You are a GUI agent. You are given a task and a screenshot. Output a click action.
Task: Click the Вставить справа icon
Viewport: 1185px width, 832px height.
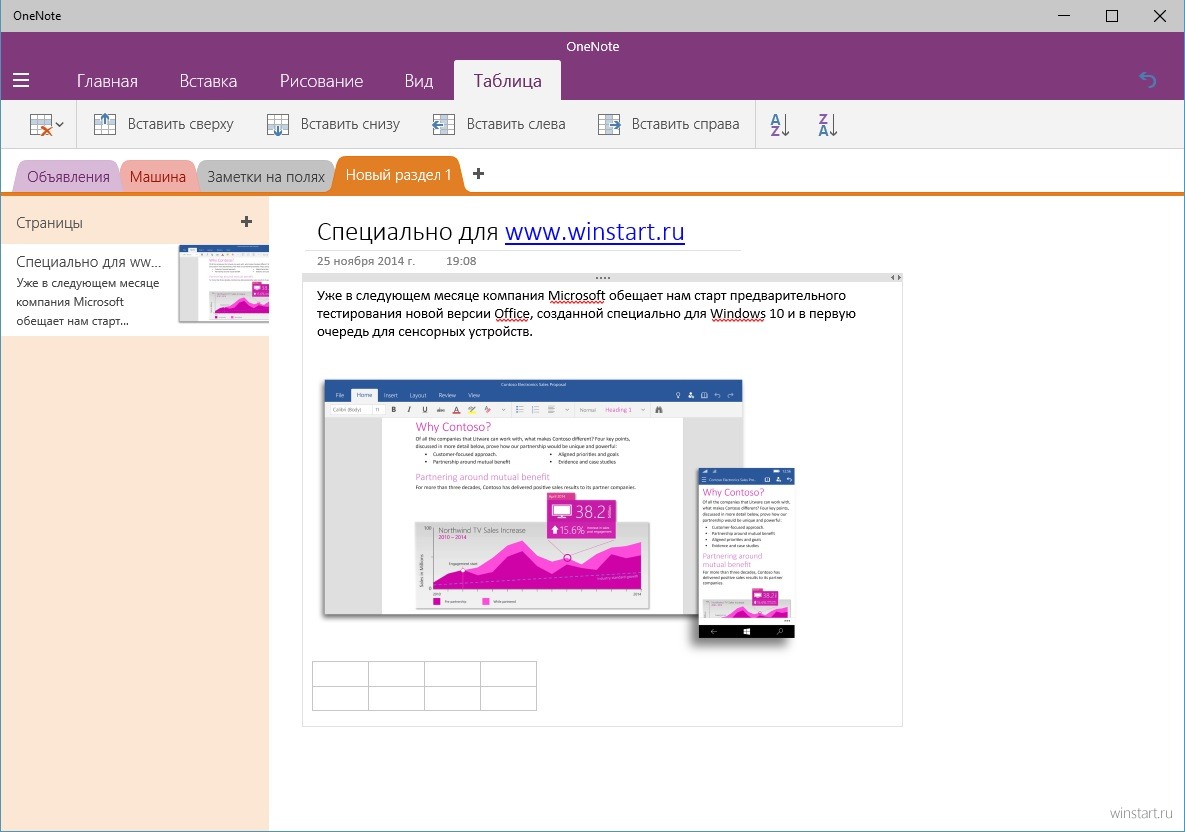pos(609,124)
